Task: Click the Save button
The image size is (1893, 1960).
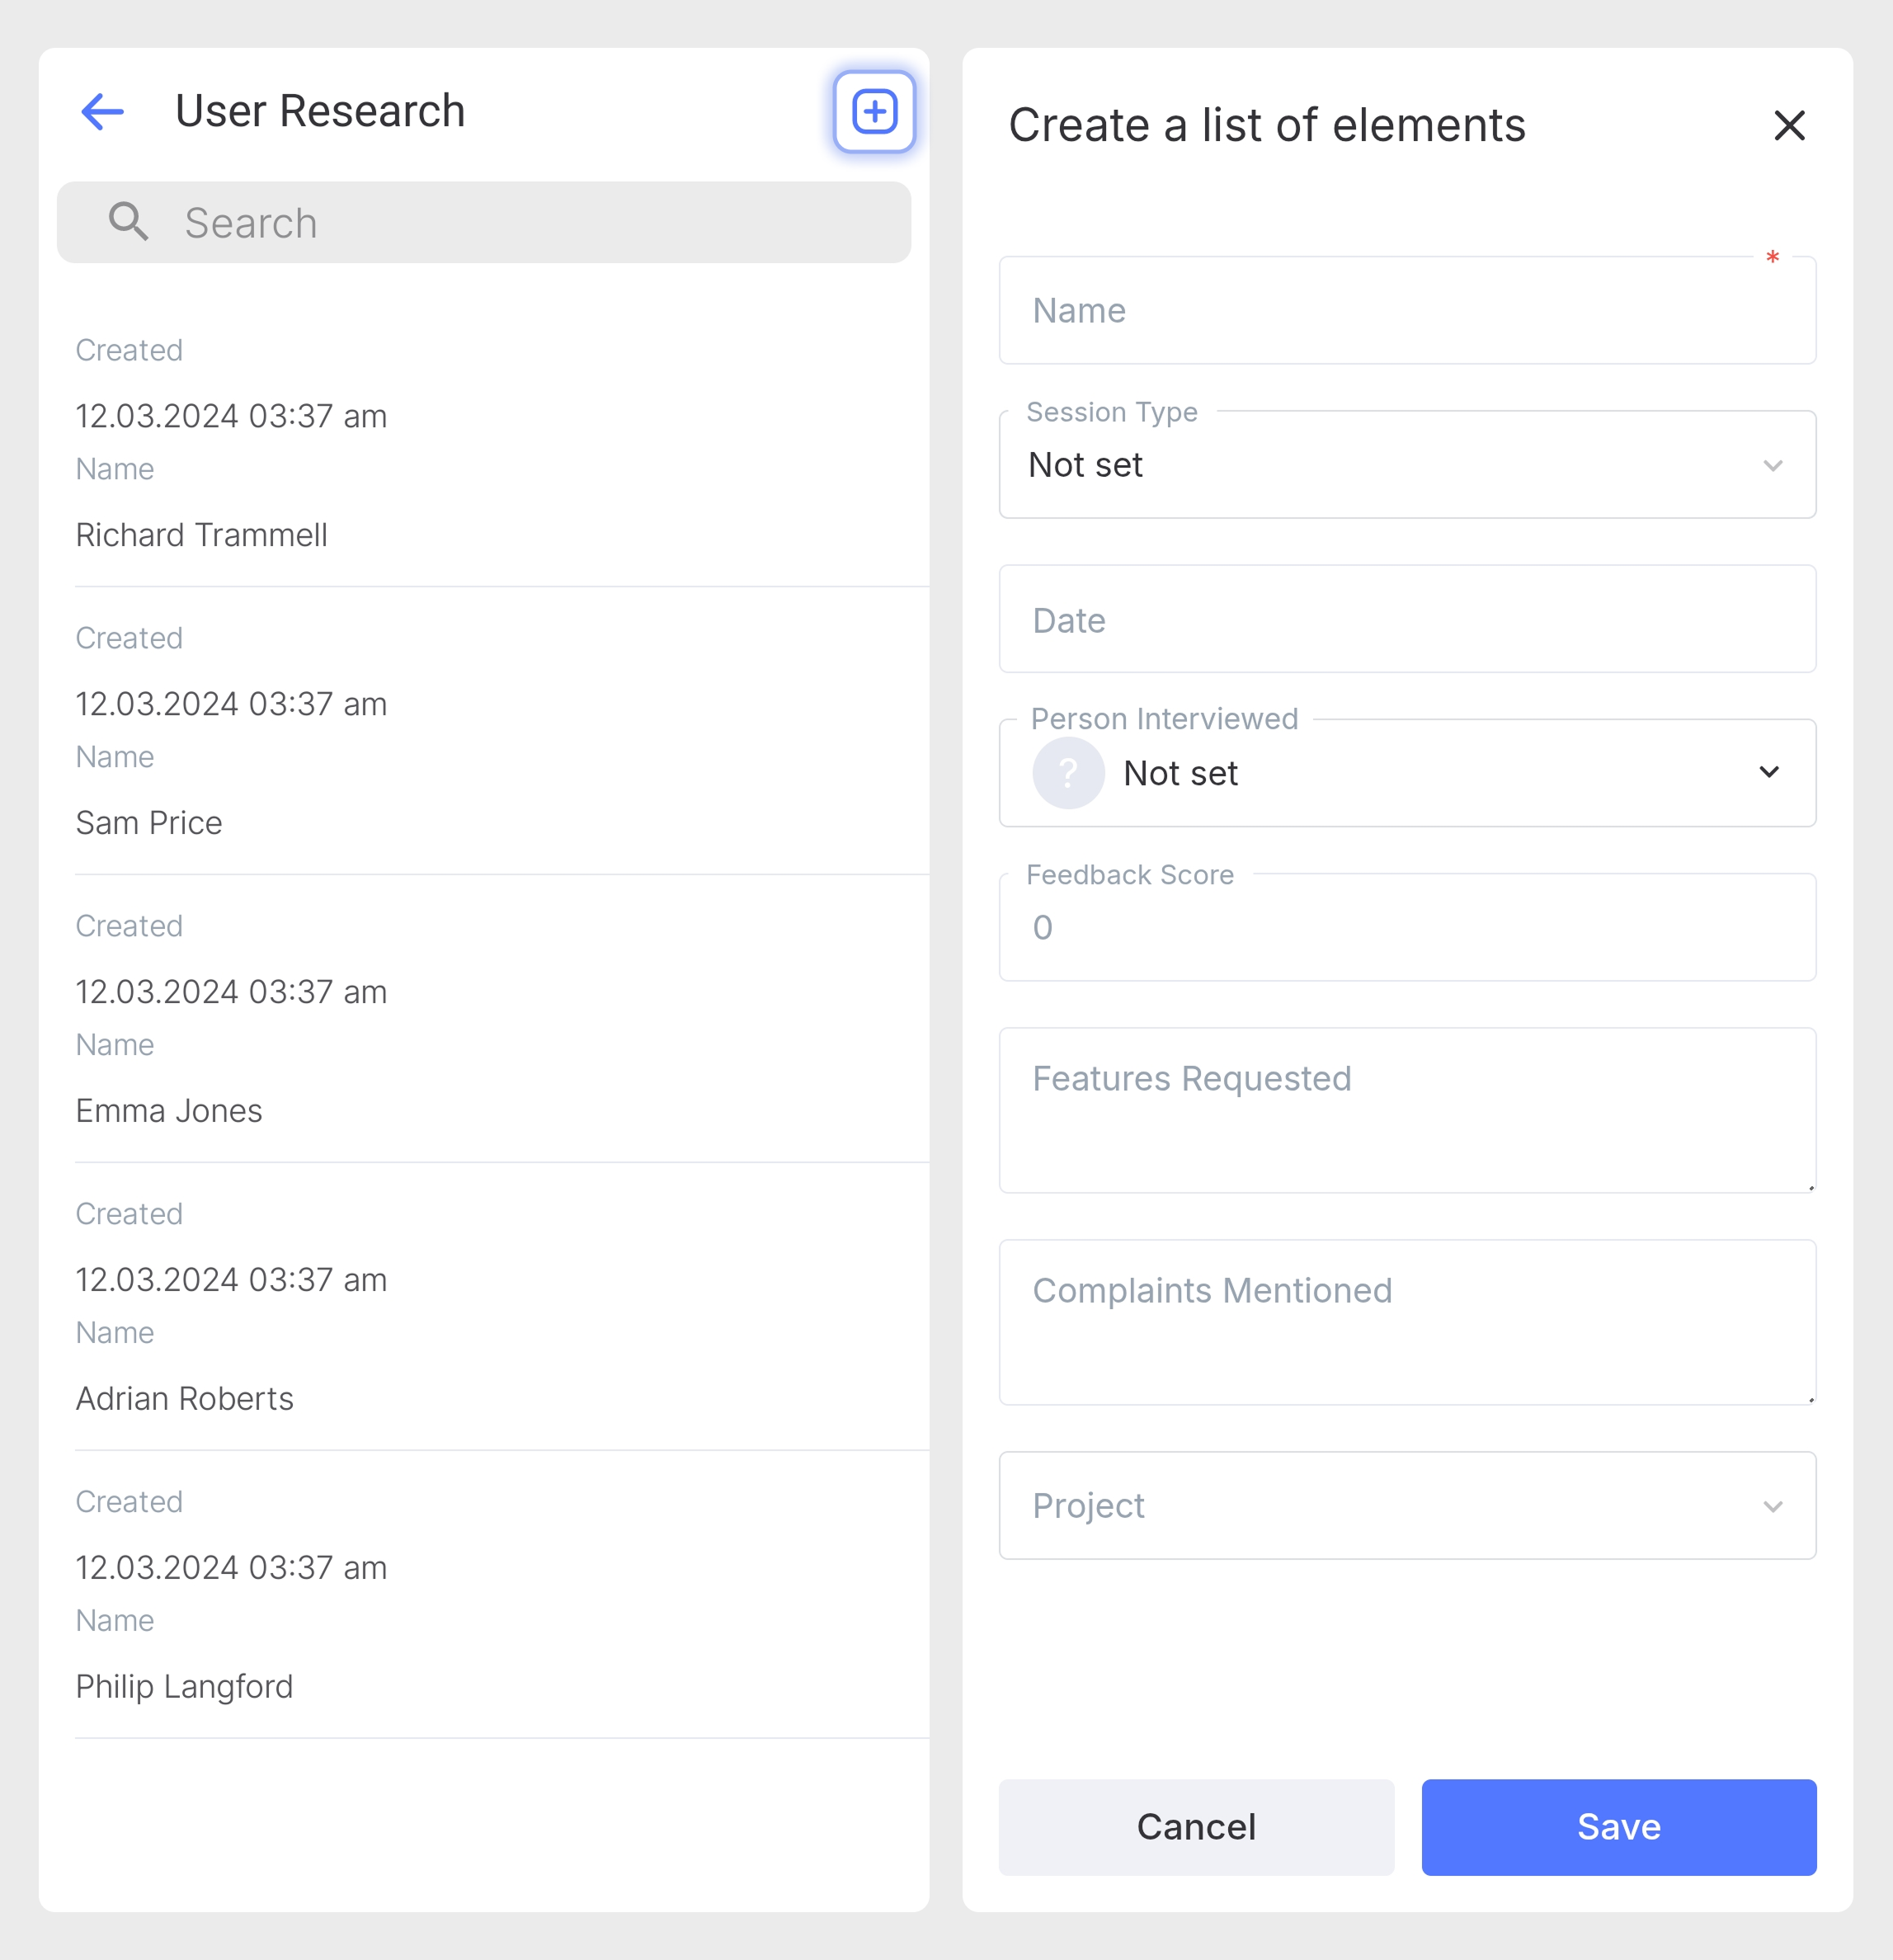Action: 1618,1827
